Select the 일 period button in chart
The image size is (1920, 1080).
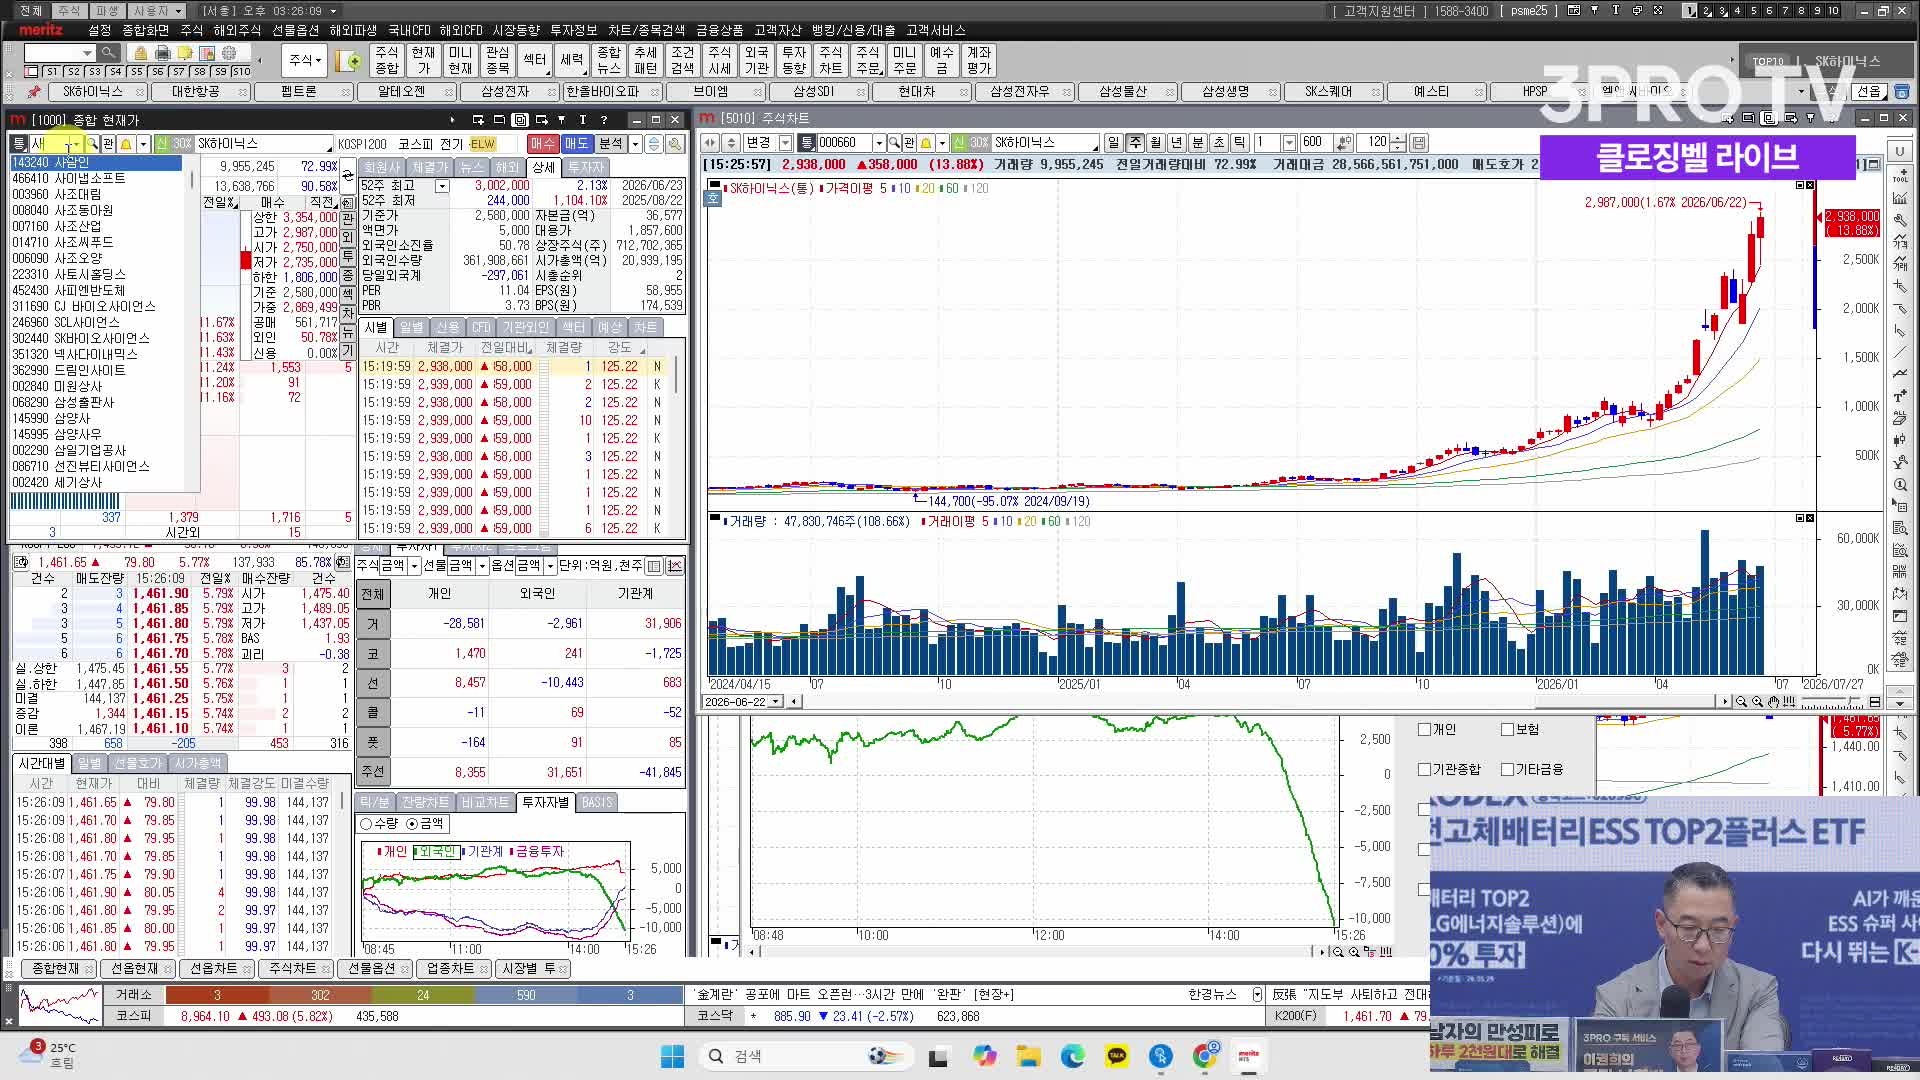point(1114,143)
